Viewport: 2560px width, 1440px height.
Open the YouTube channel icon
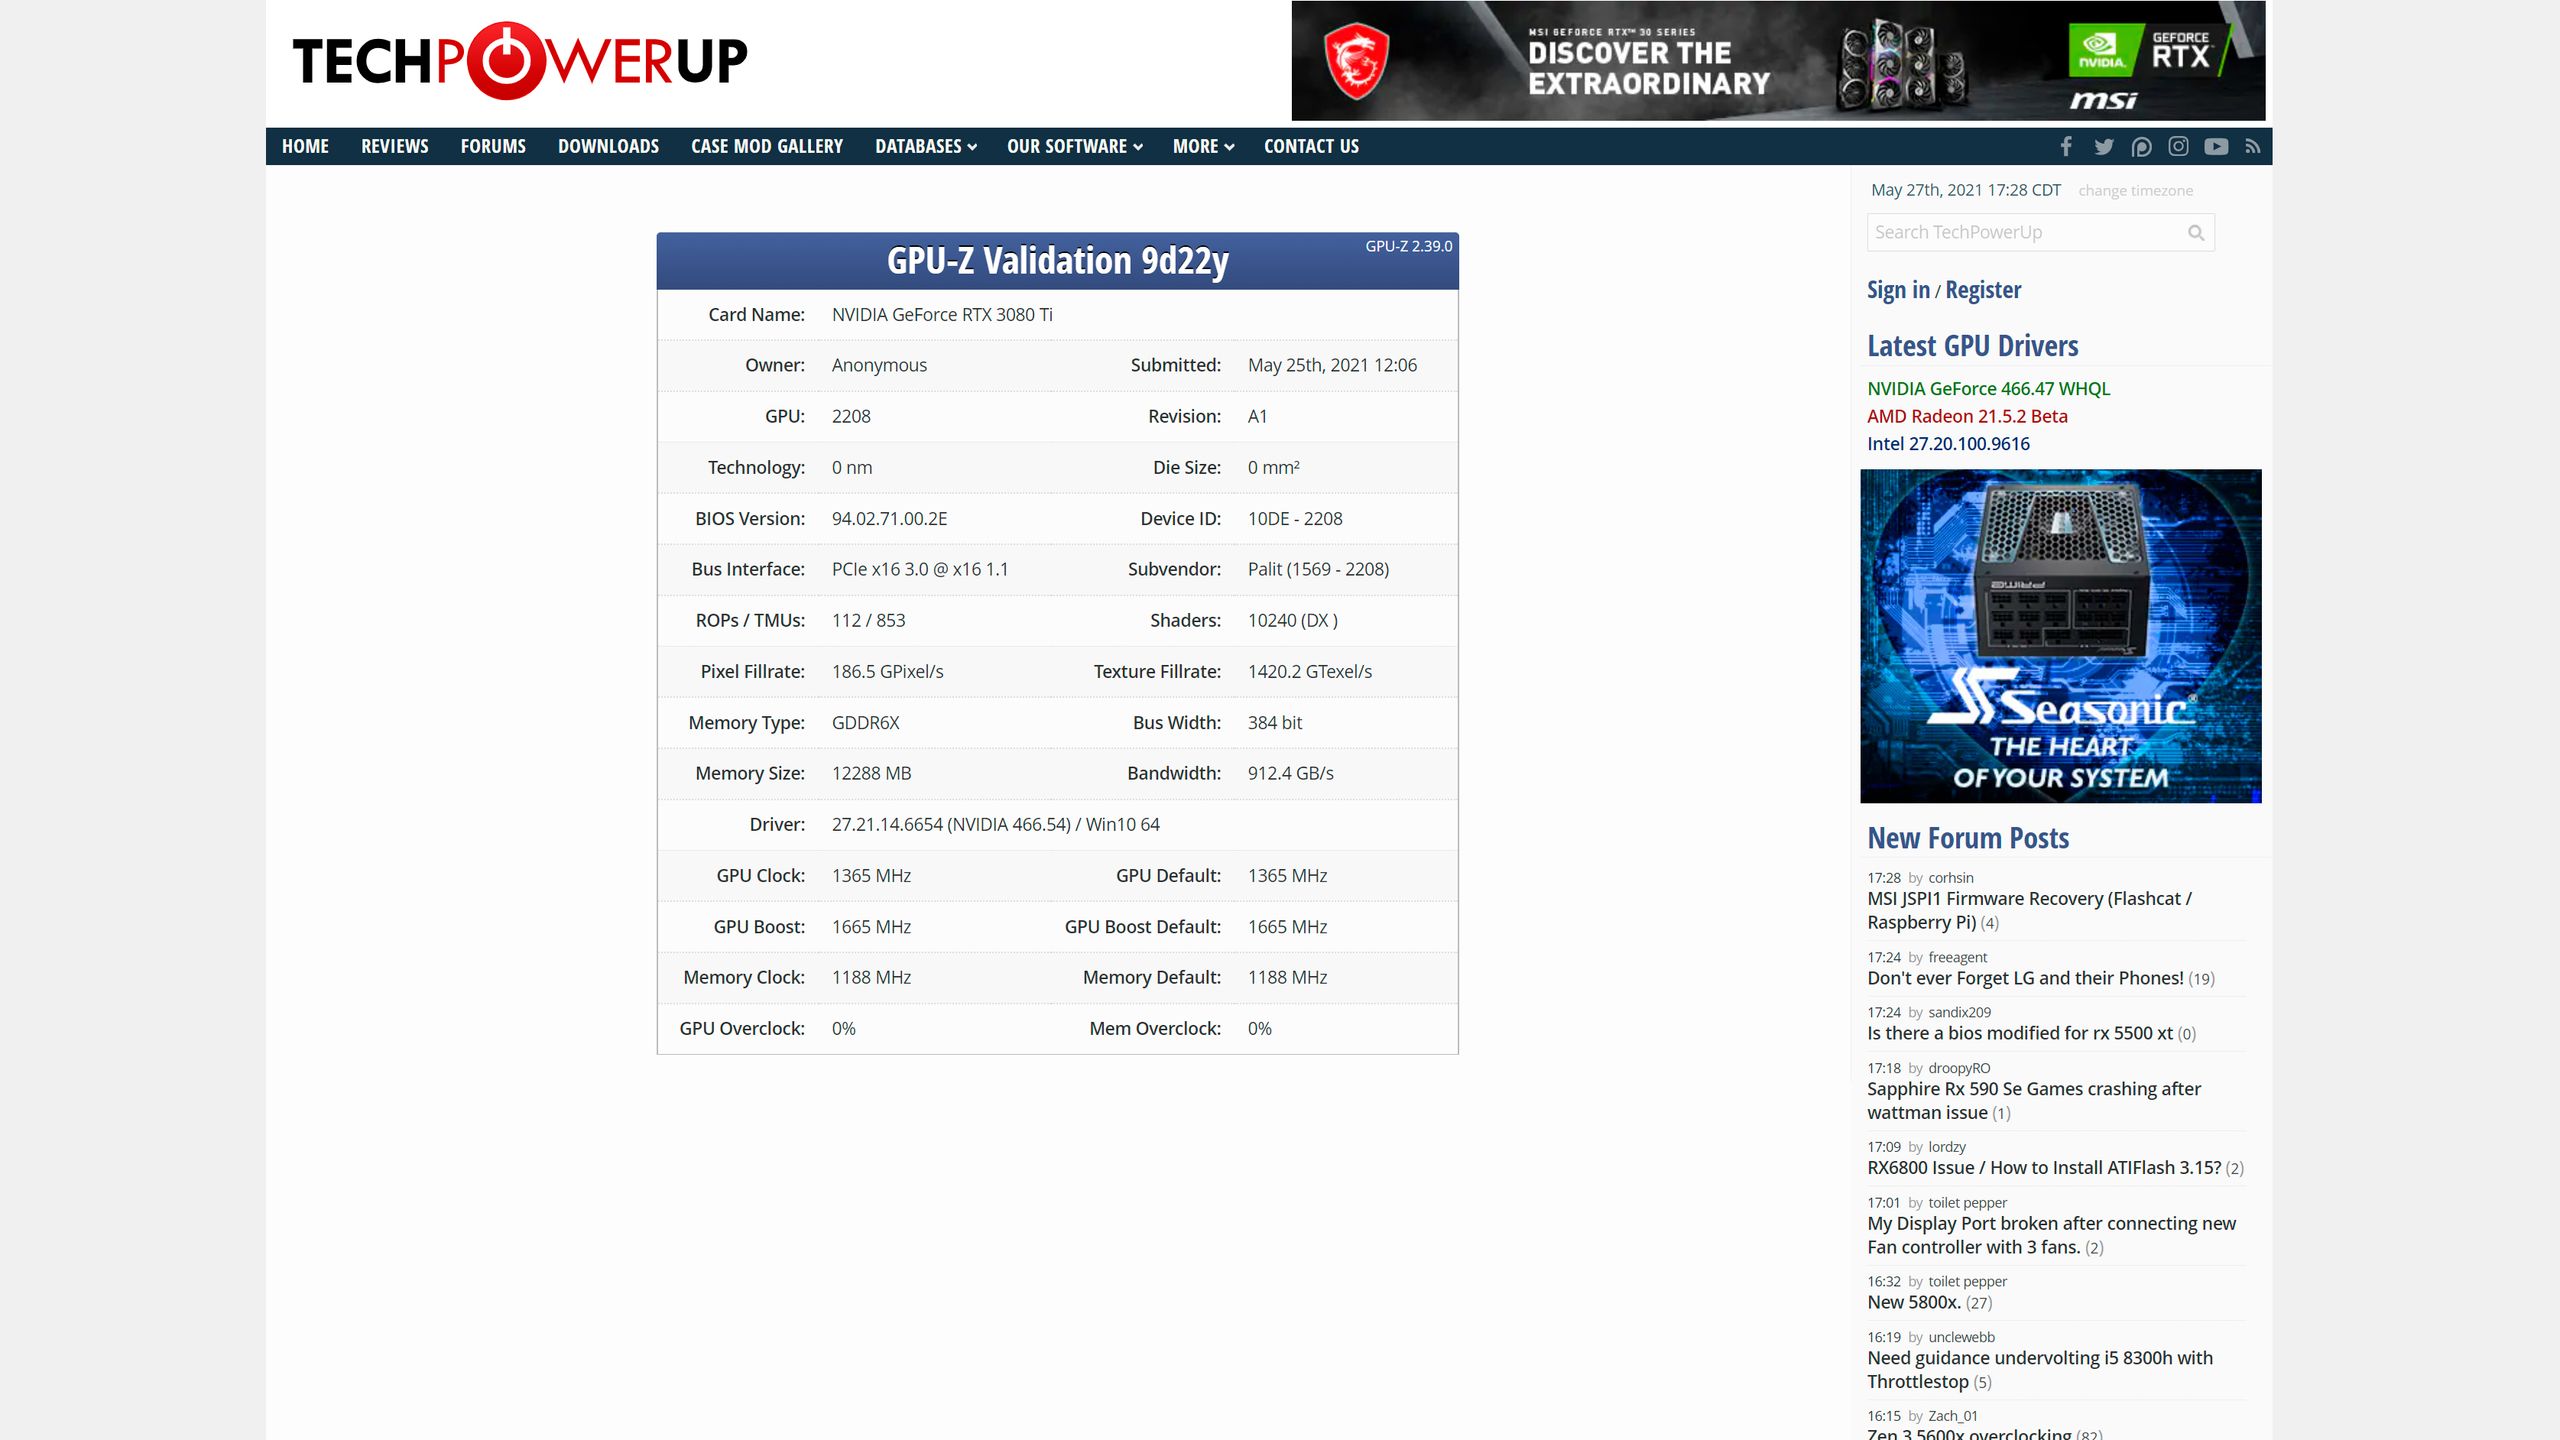click(x=2216, y=147)
